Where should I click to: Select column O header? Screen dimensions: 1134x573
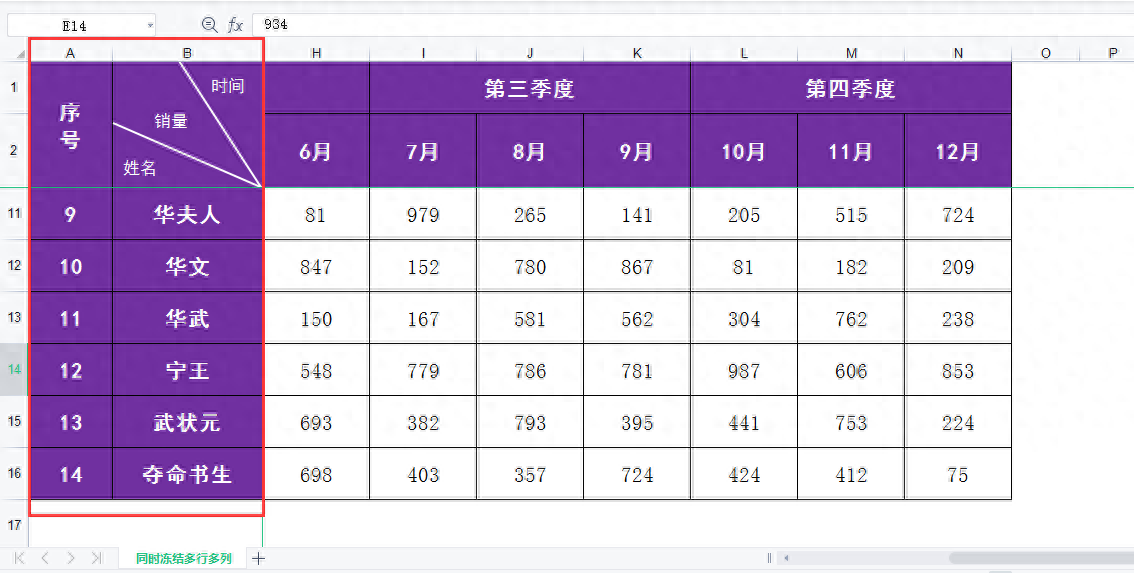pos(1046,54)
